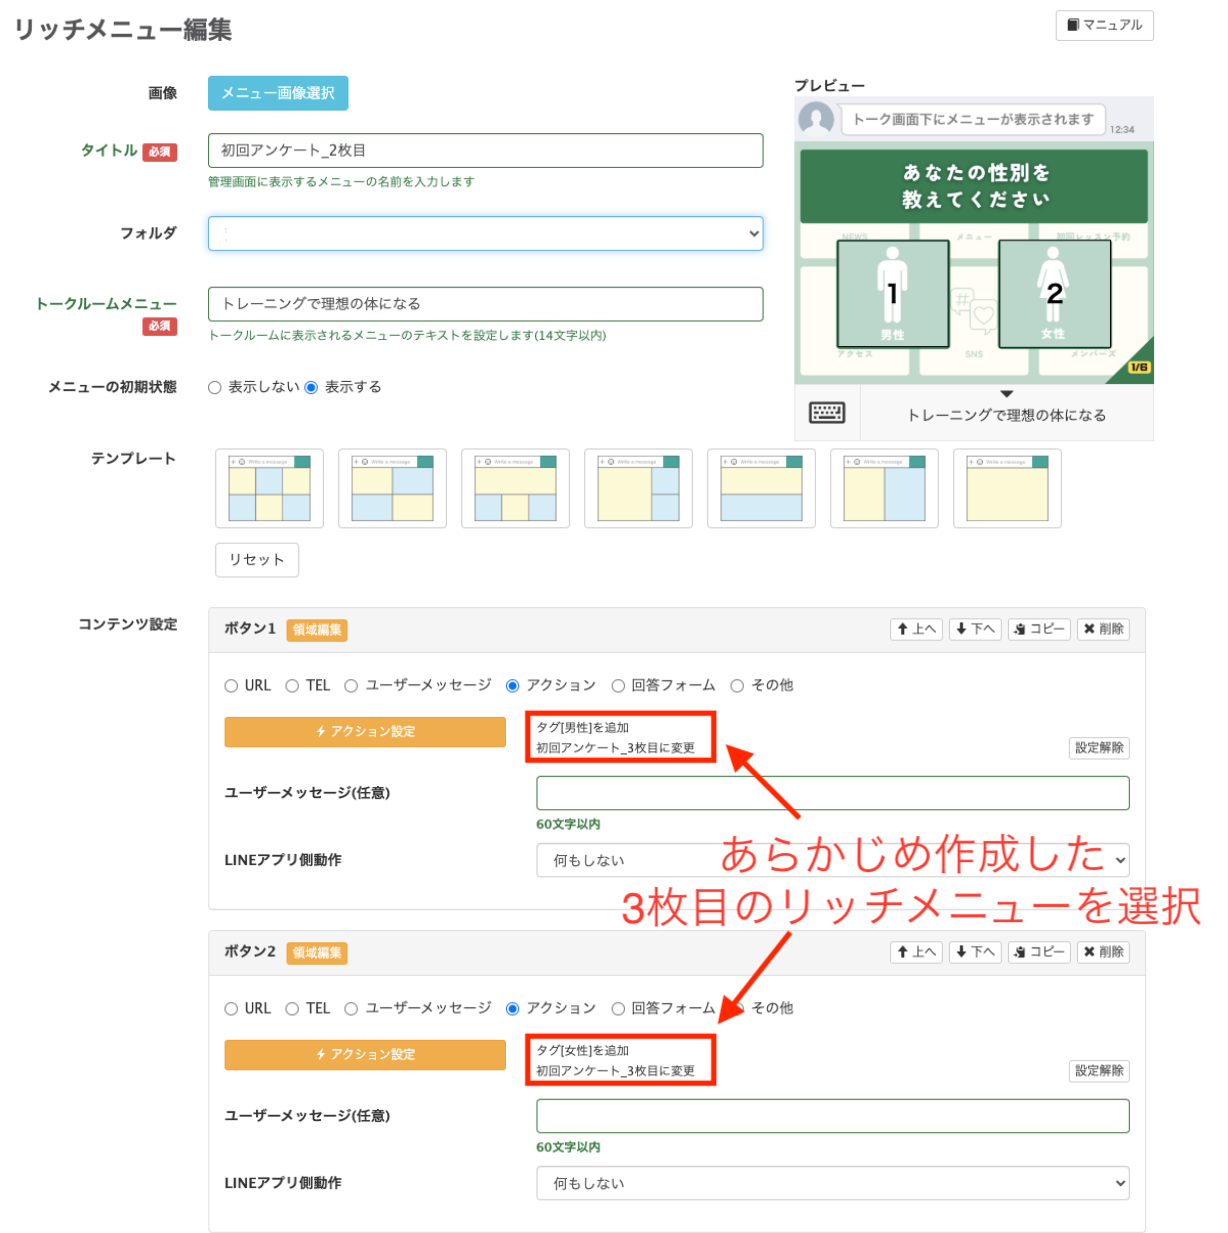Select URL radio option in ボタン1
Screen dimensions: 1228x1233
click(231, 686)
